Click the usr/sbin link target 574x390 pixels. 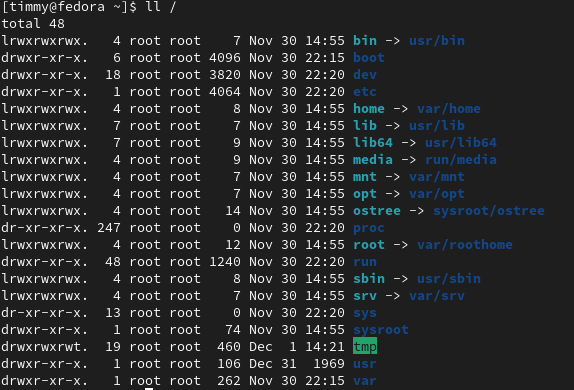449,279
